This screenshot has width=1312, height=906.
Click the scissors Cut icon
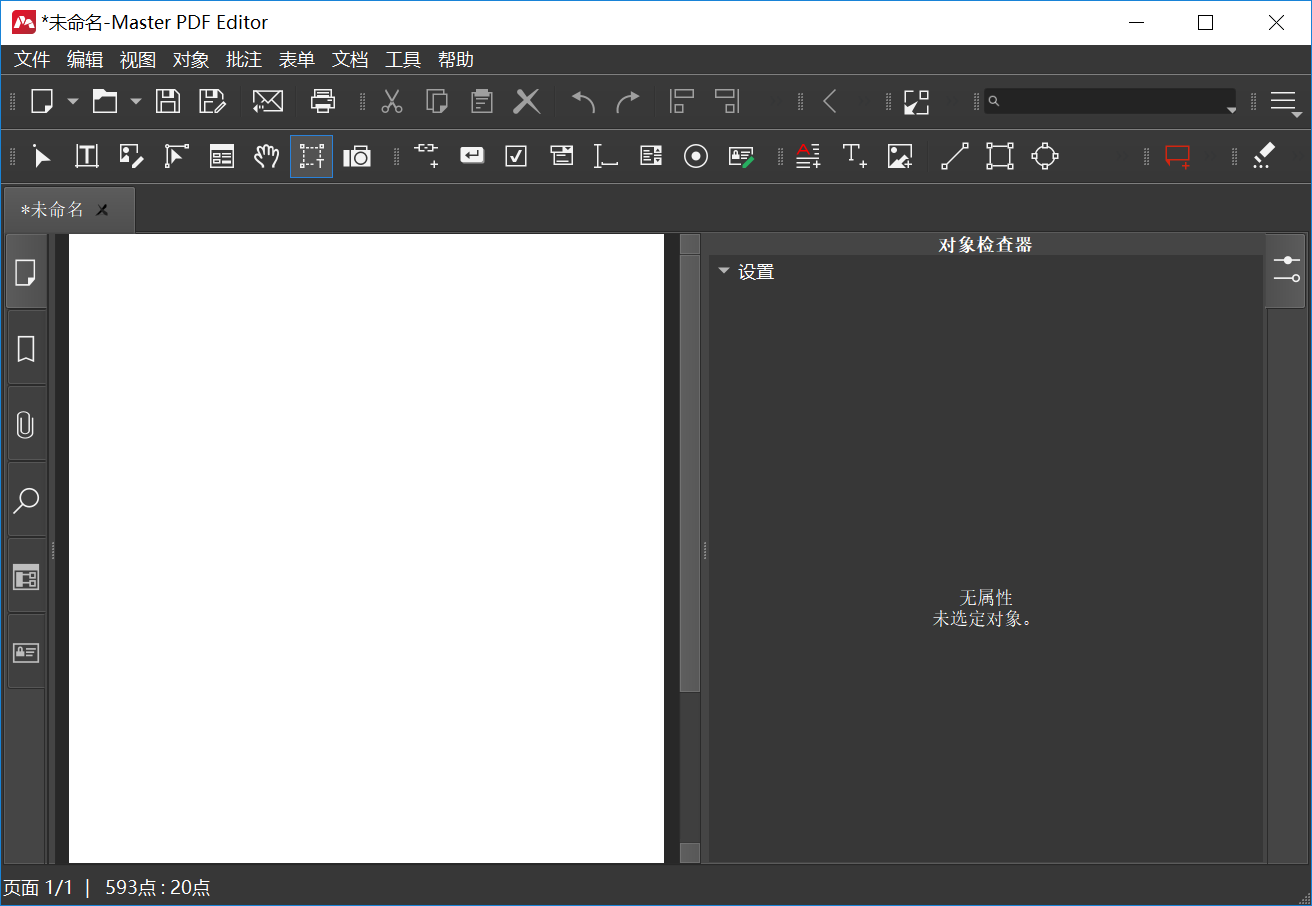392,101
